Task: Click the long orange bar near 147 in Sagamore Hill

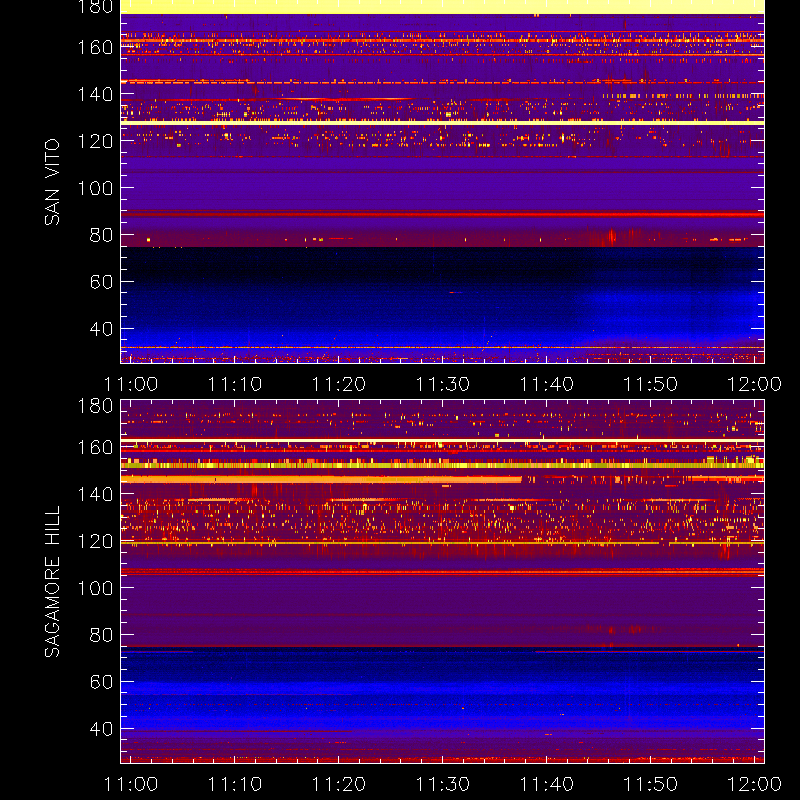Action: pos(321,480)
